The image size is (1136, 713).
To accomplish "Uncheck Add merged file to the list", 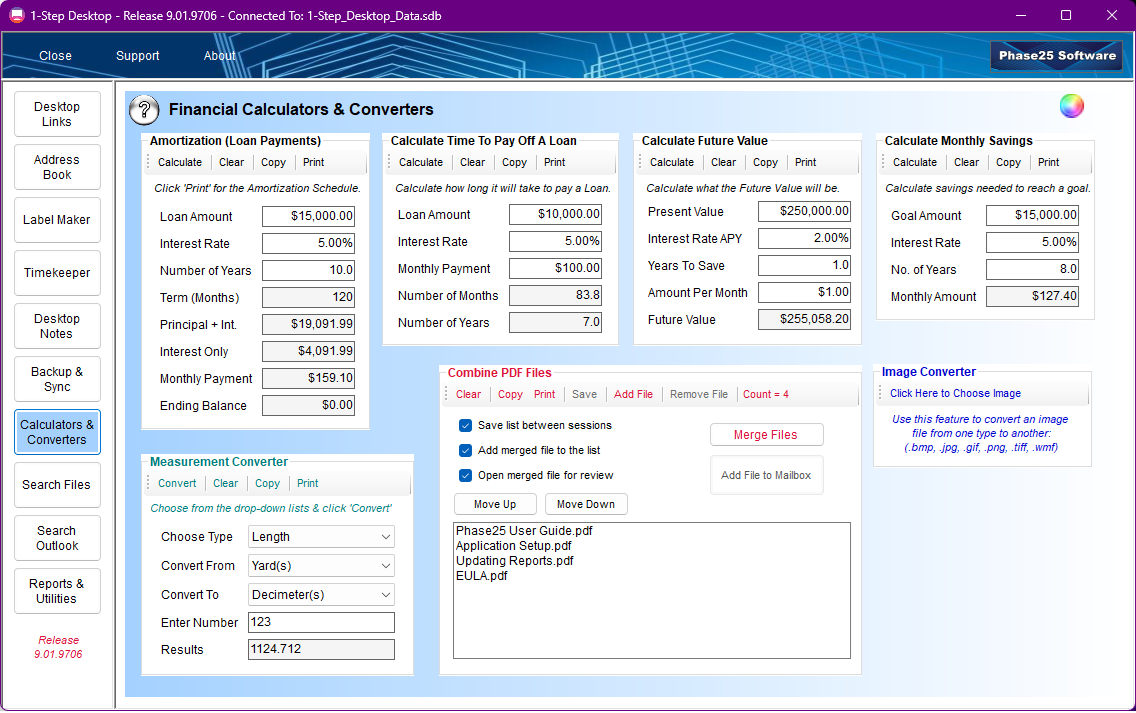I will click(465, 451).
